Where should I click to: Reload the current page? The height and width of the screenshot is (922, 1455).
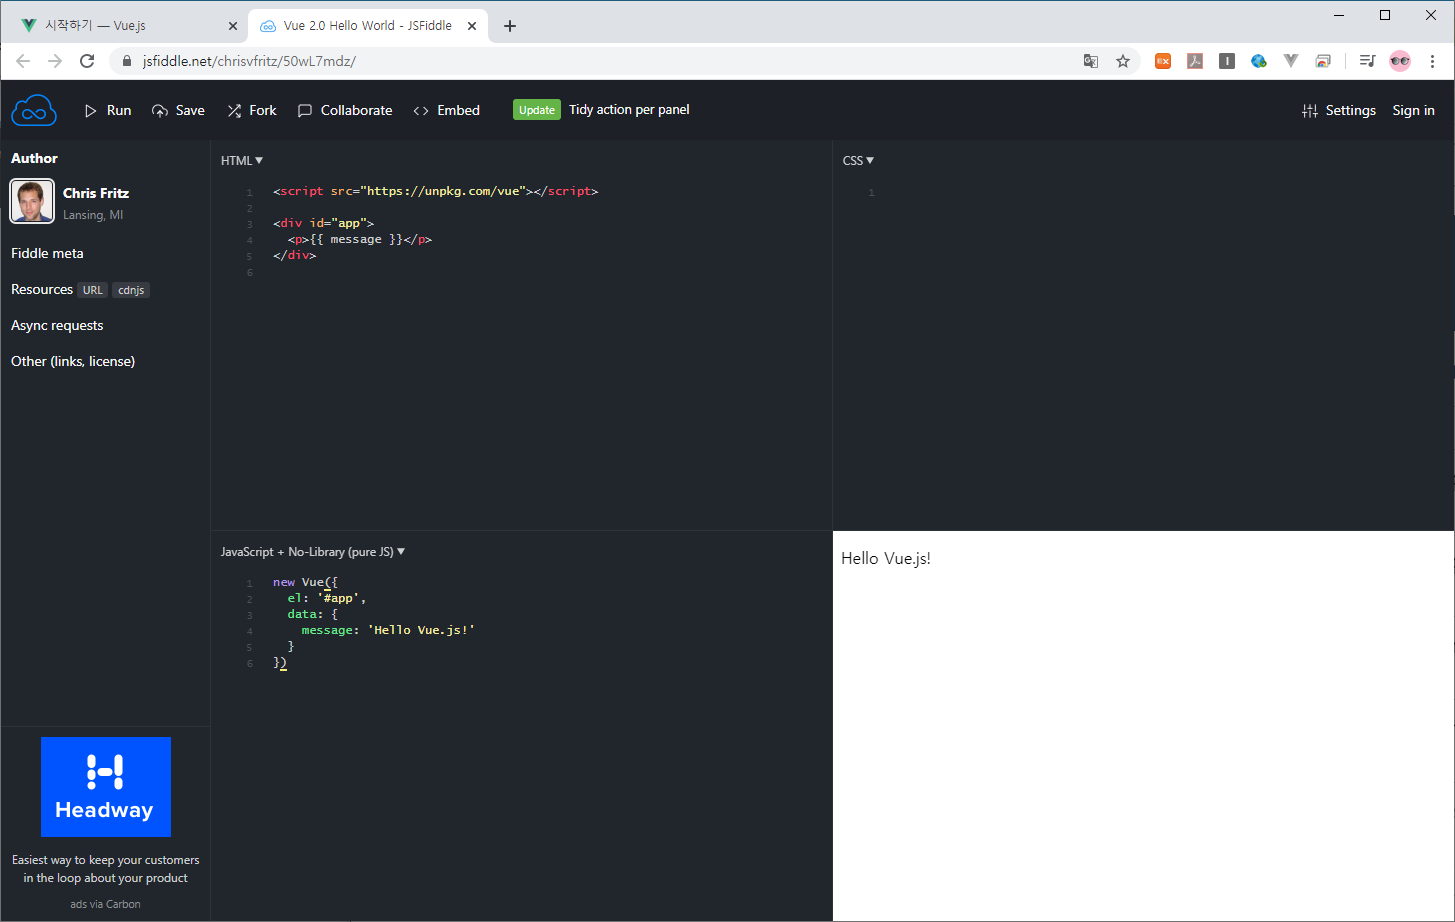[87, 61]
